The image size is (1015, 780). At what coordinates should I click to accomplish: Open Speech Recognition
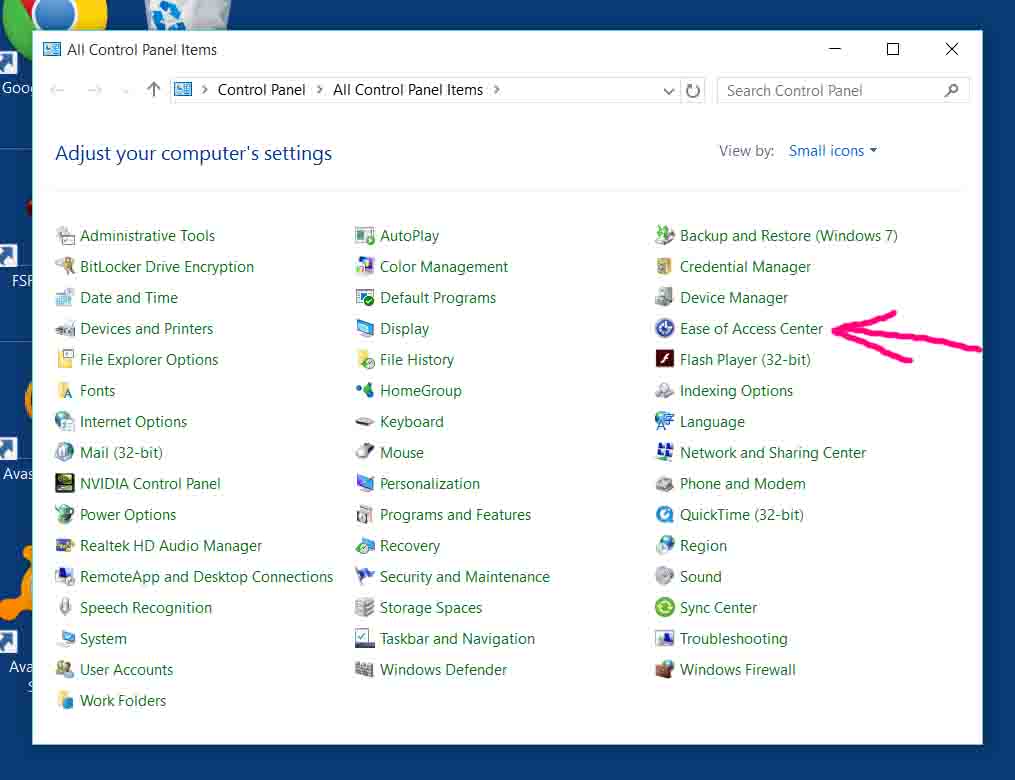pyautogui.click(x=146, y=607)
